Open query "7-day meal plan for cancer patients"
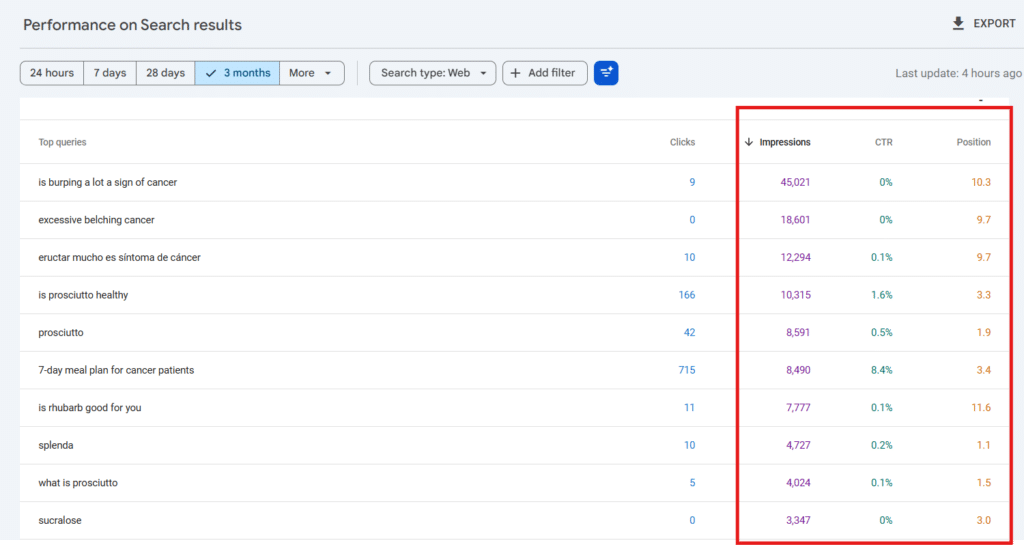The width and height of the screenshot is (1024, 545). [x=116, y=370]
